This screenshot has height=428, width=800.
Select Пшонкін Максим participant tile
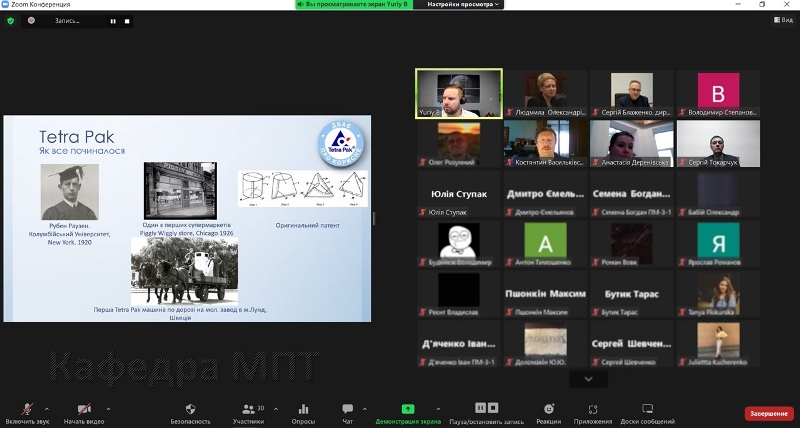pyautogui.click(x=545, y=294)
